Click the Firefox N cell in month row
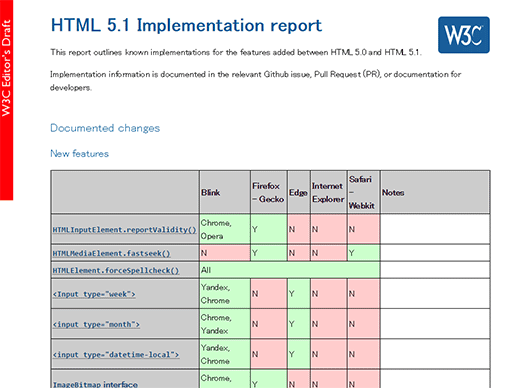Image resolution: width=525 pixels, height=388 pixels. [x=269, y=324]
